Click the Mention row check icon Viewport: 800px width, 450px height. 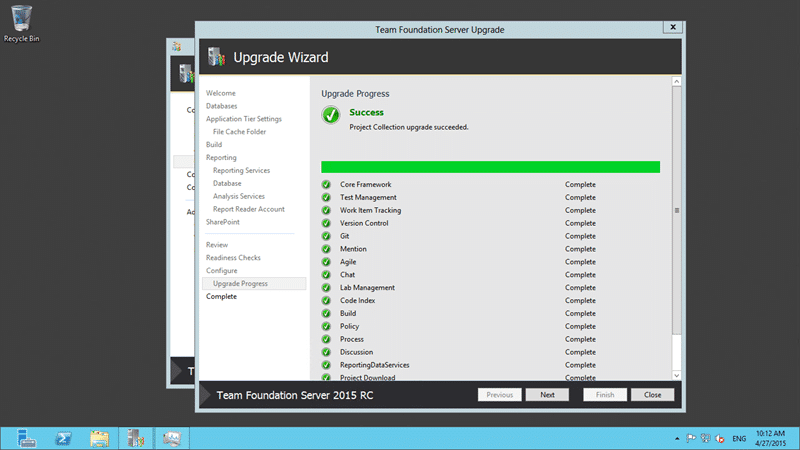pos(326,249)
